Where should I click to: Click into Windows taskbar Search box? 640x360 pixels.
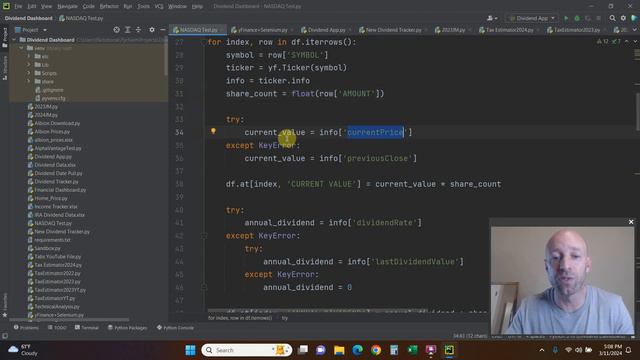tap(247, 350)
